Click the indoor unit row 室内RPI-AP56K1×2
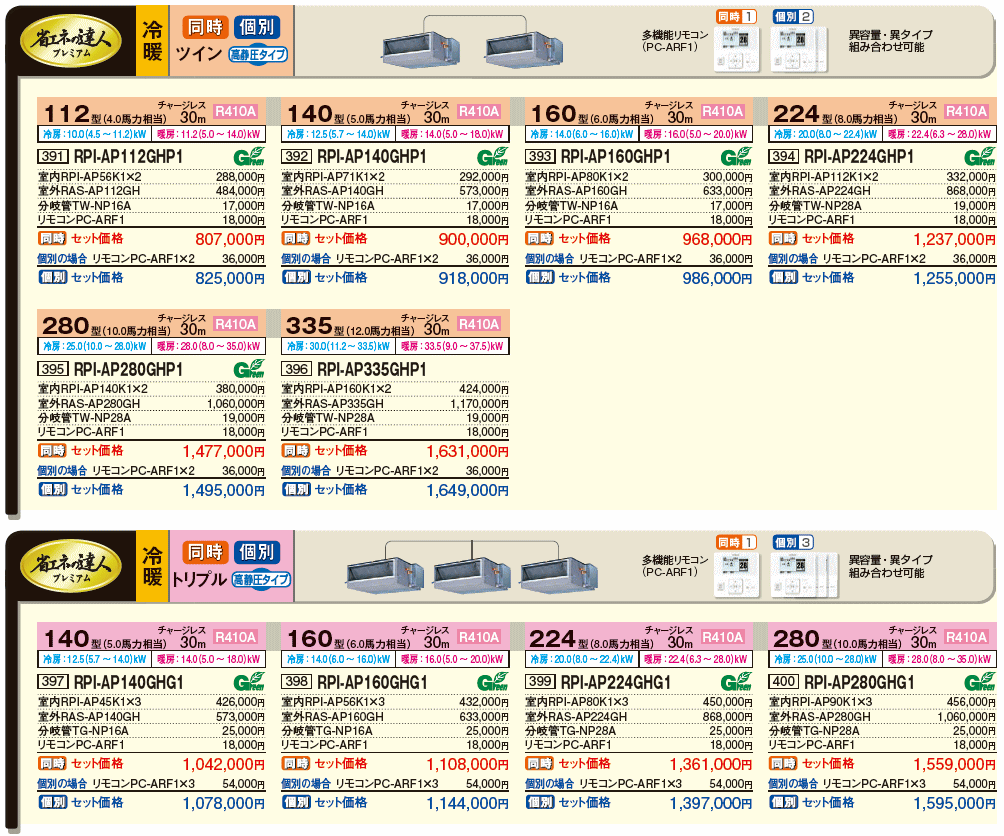Screen dimensions: 1004x836 point(151,177)
